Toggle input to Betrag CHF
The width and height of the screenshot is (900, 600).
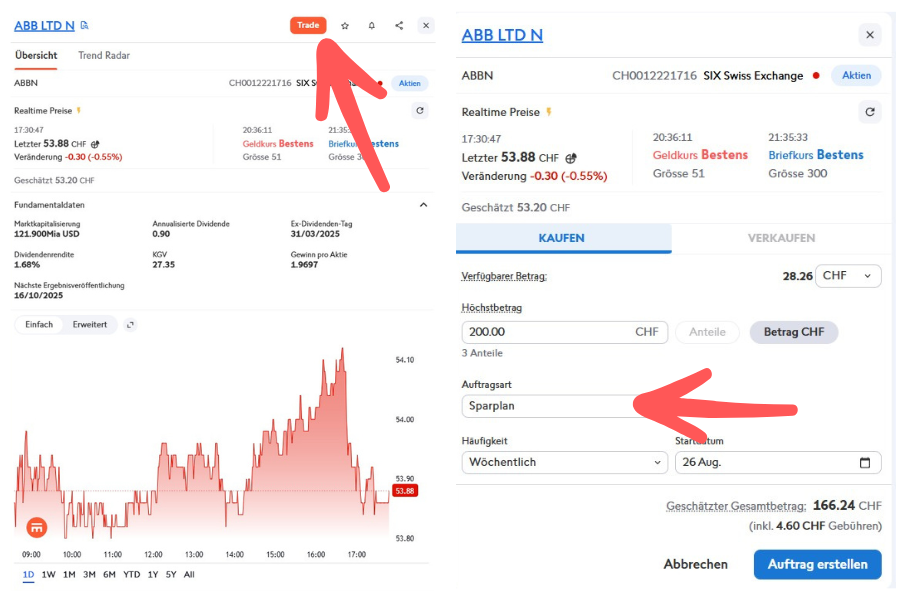(794, 332)
